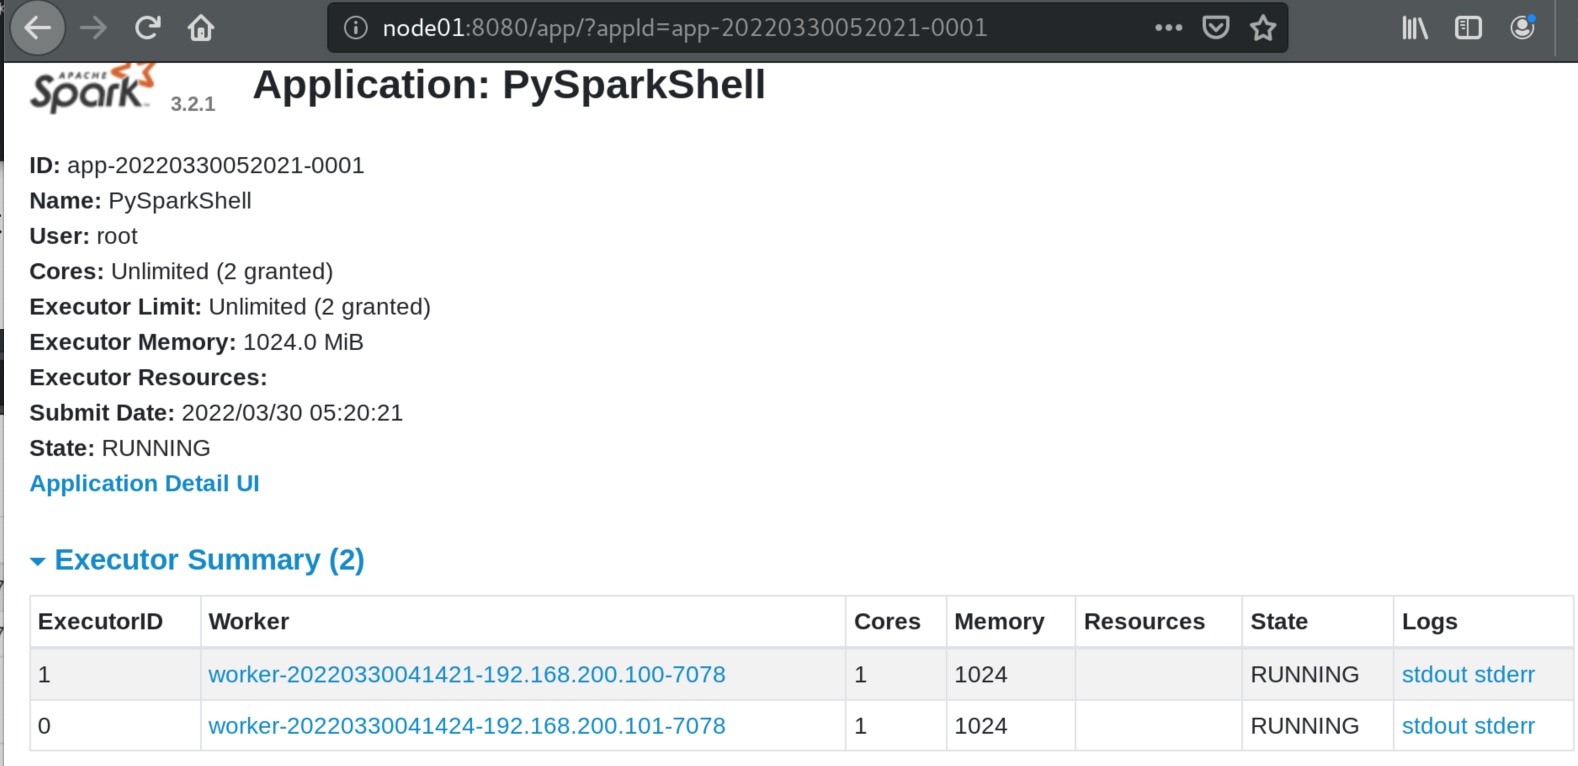Viewport: 1578px width, 766px height.
Task: Click the Cores: Unlimited (2 granted) line
Action: (x=181, y=272)
